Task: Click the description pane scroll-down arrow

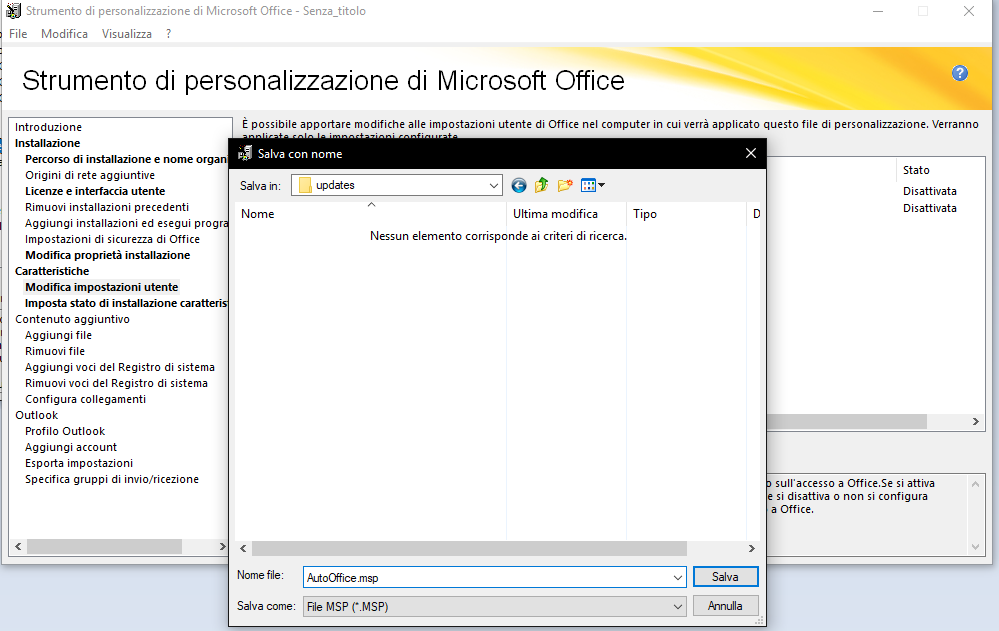Action: tap(975, 547)
